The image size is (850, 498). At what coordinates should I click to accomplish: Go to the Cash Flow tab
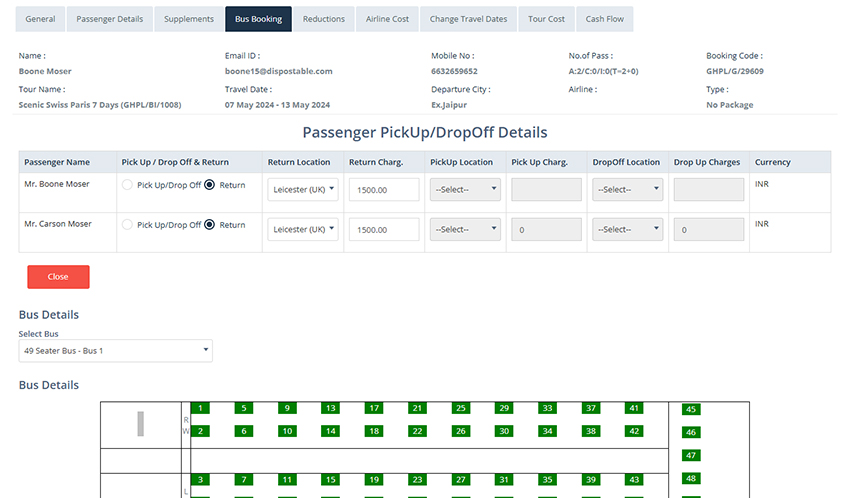pyautogui.click(x=604, y=19)
